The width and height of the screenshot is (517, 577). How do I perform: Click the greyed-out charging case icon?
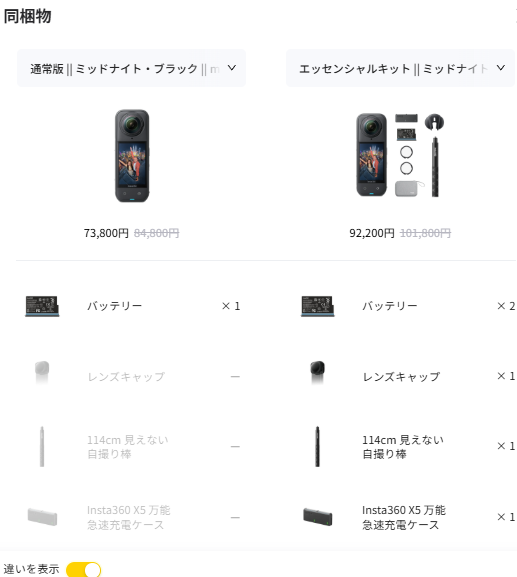(42, 517)
